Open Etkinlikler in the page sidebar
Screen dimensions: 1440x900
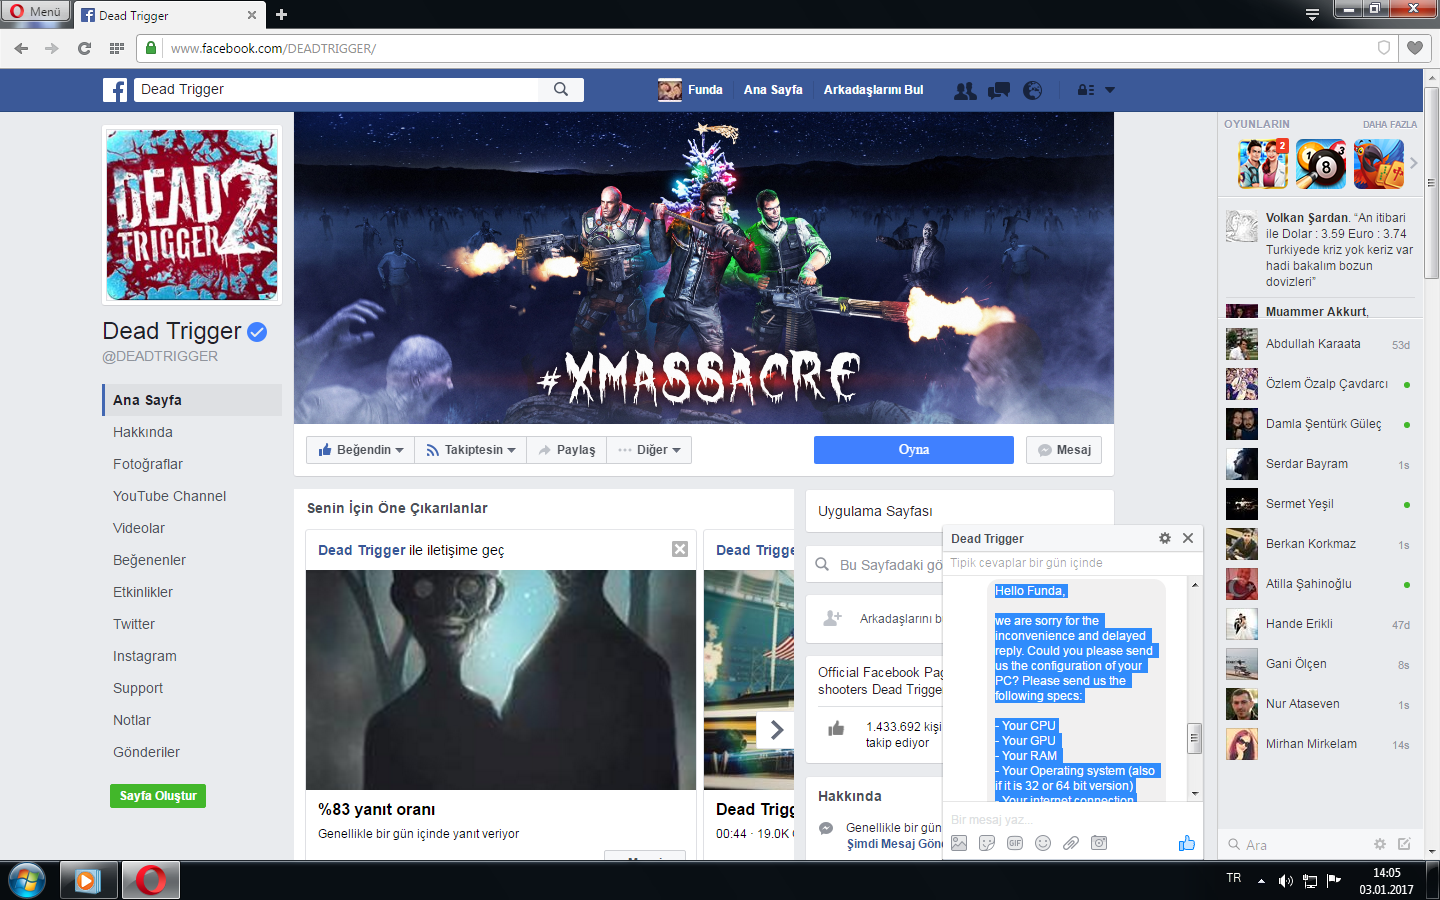(143, 592)
